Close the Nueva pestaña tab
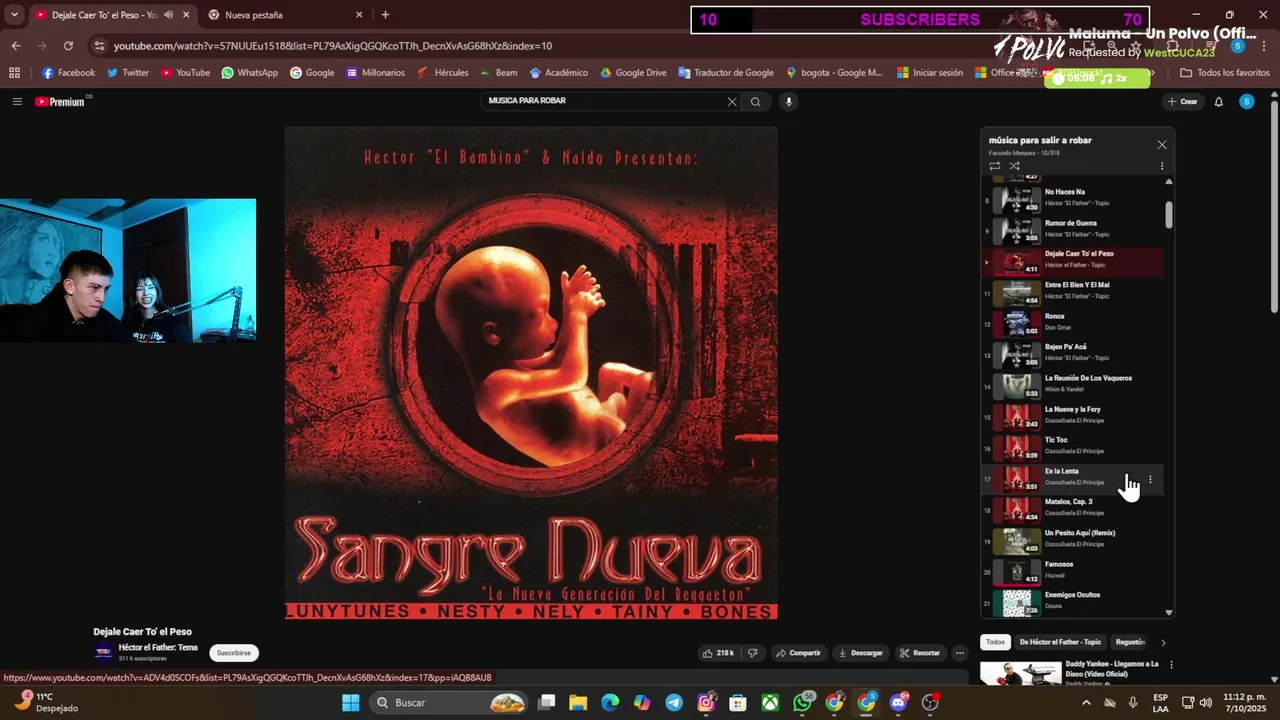The height and width of the screenshot is (720, 1280). [359, 15]
